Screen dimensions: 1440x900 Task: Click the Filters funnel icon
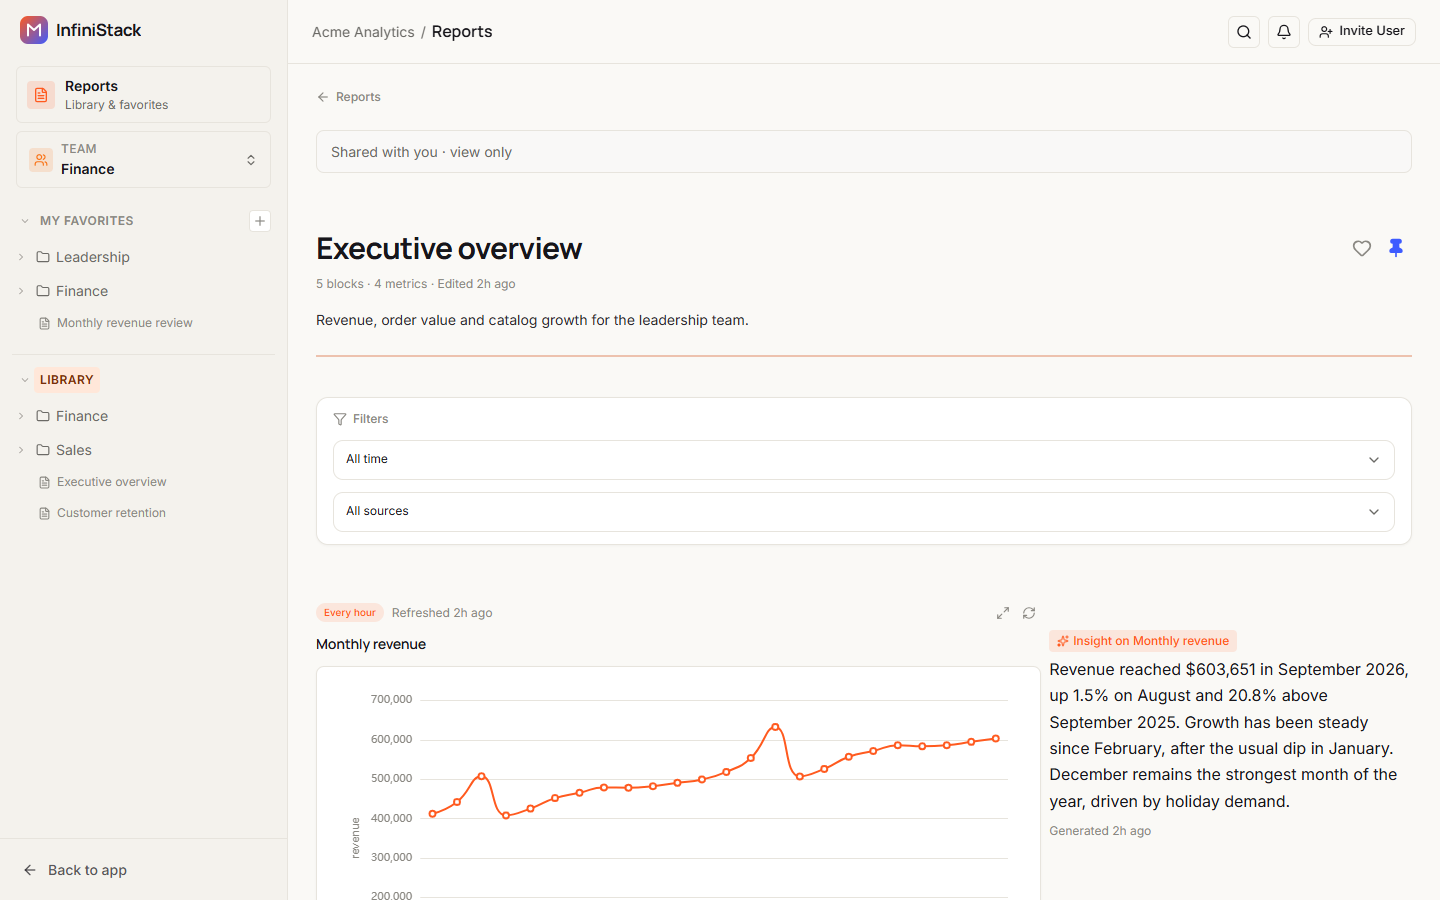point(340,419)
